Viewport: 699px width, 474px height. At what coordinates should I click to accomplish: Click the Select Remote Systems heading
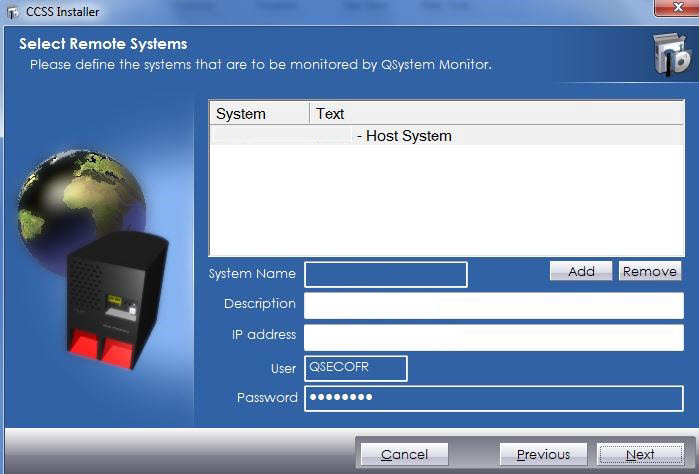103,44
